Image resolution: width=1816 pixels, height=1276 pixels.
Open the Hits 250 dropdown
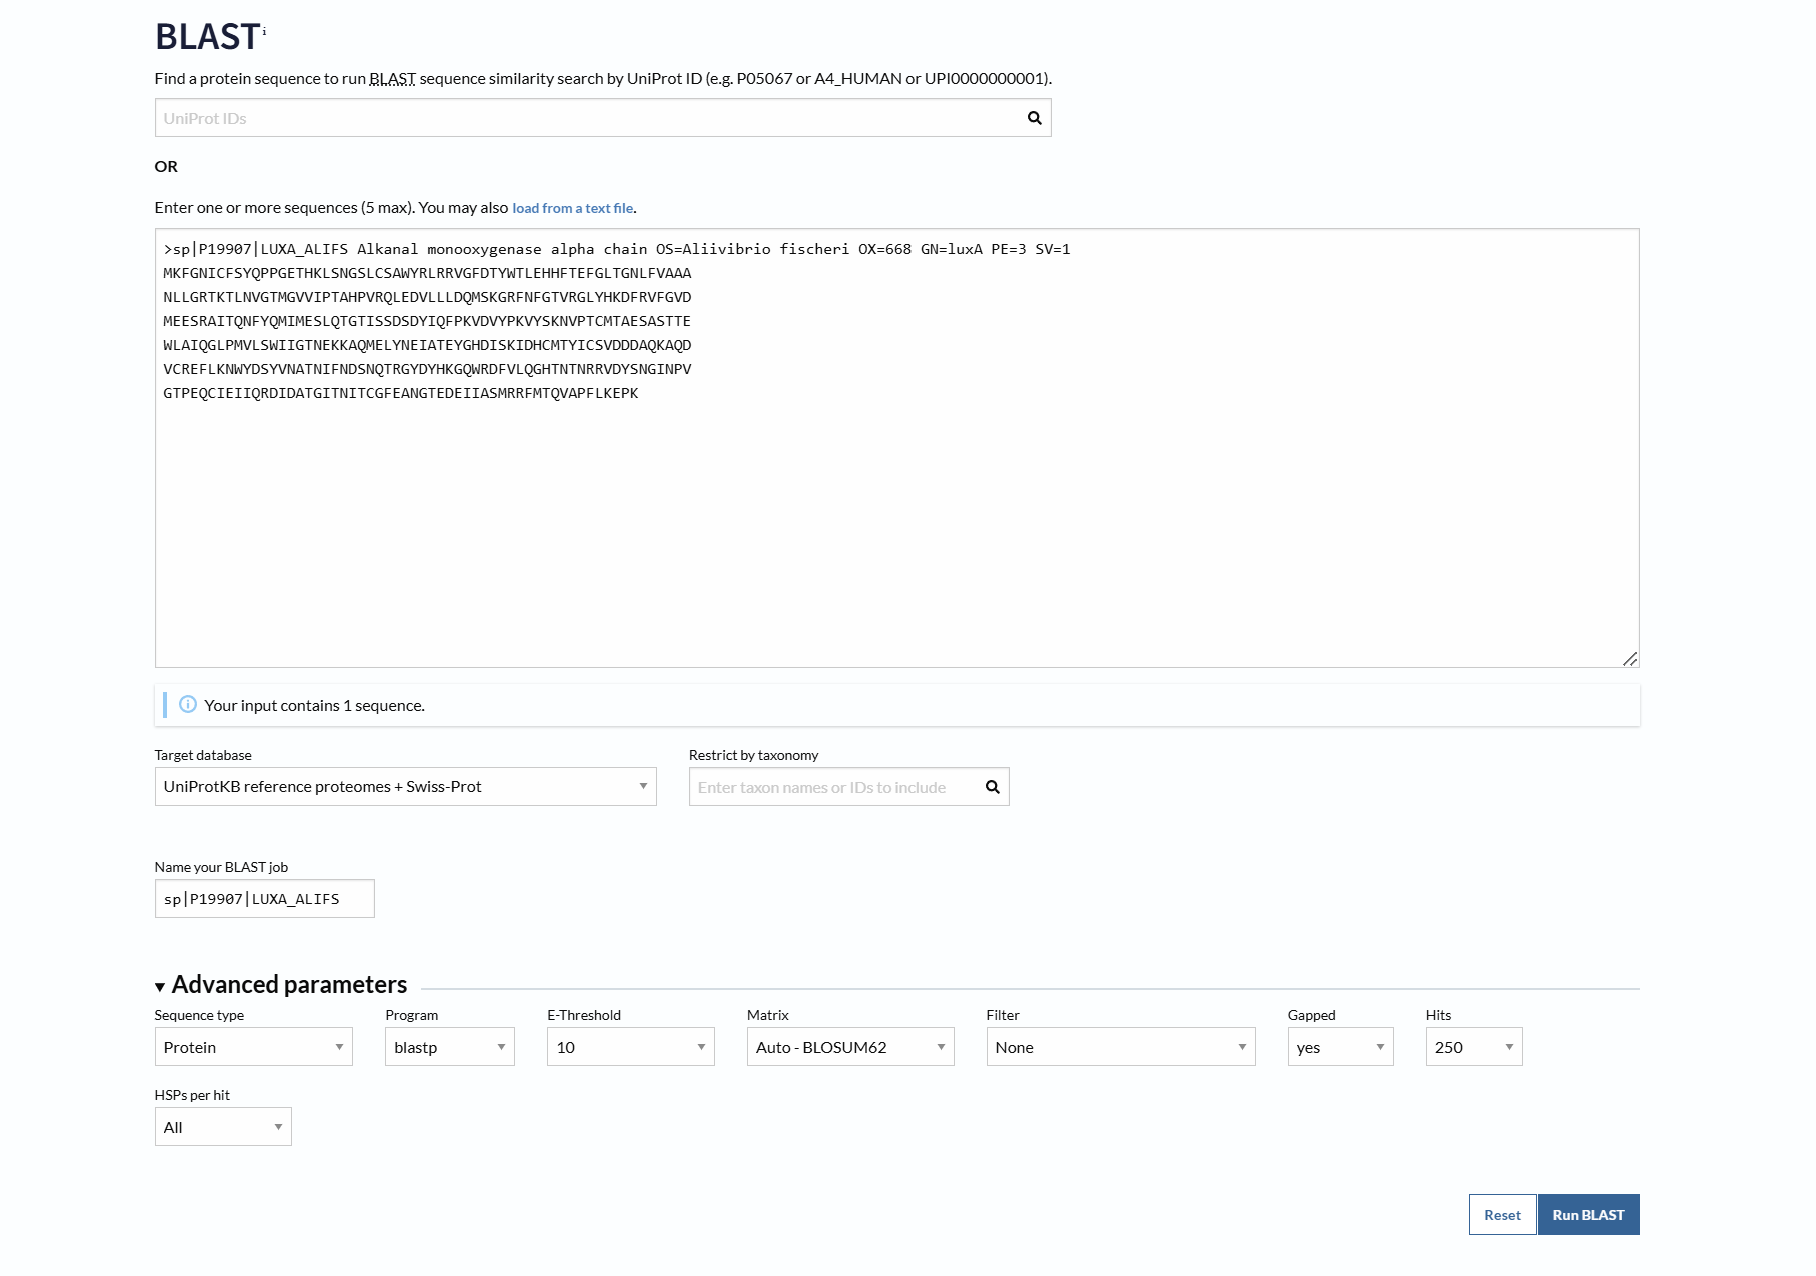tap(1473, 1047)
